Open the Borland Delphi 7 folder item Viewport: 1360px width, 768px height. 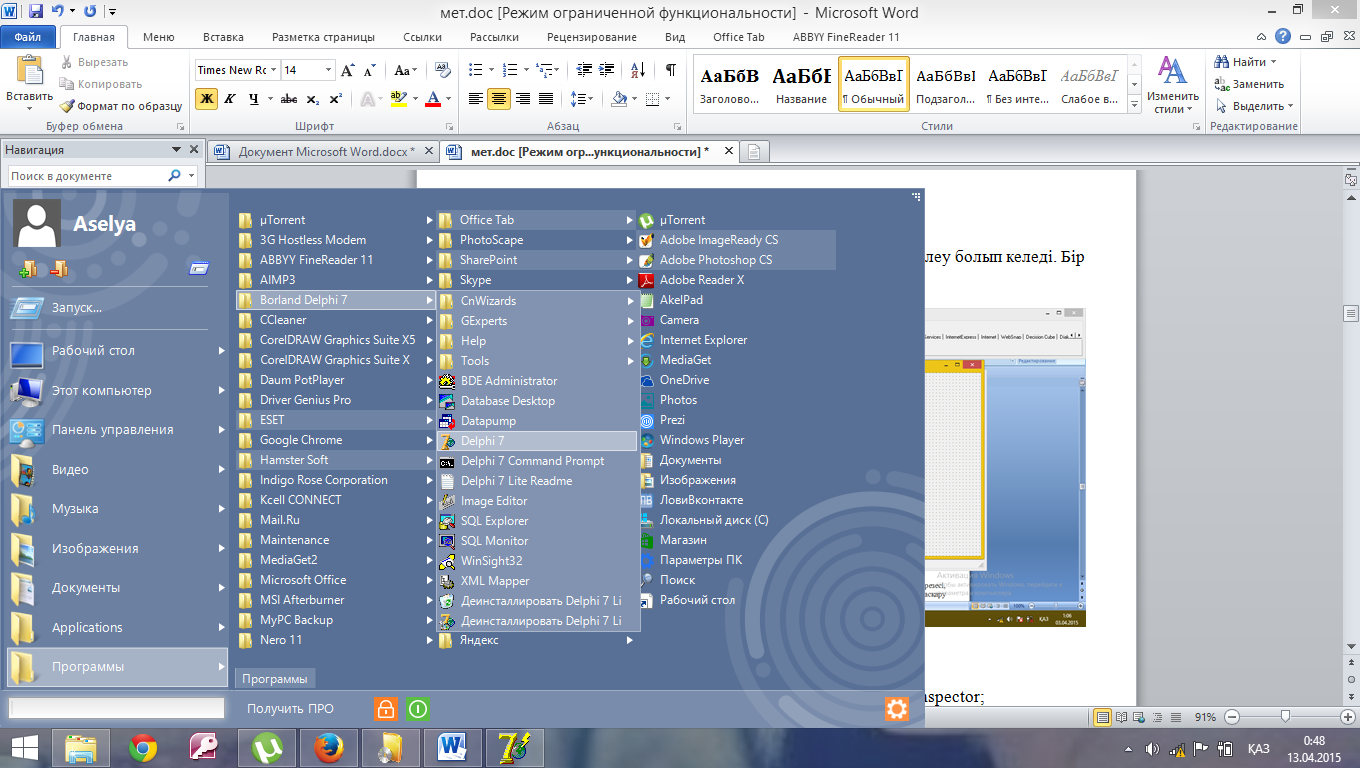tap(336, 300)
